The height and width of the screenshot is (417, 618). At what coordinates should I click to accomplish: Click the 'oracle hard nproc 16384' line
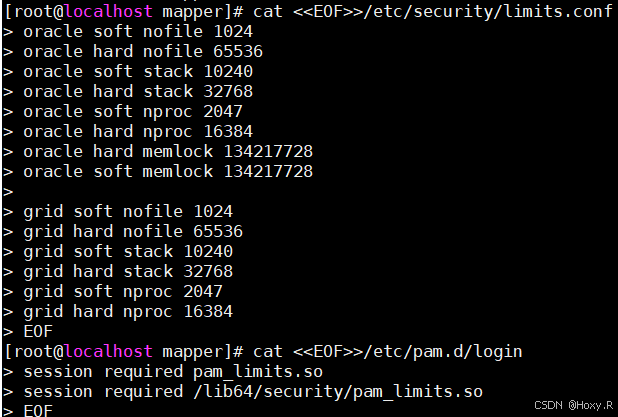pos(138,132)
